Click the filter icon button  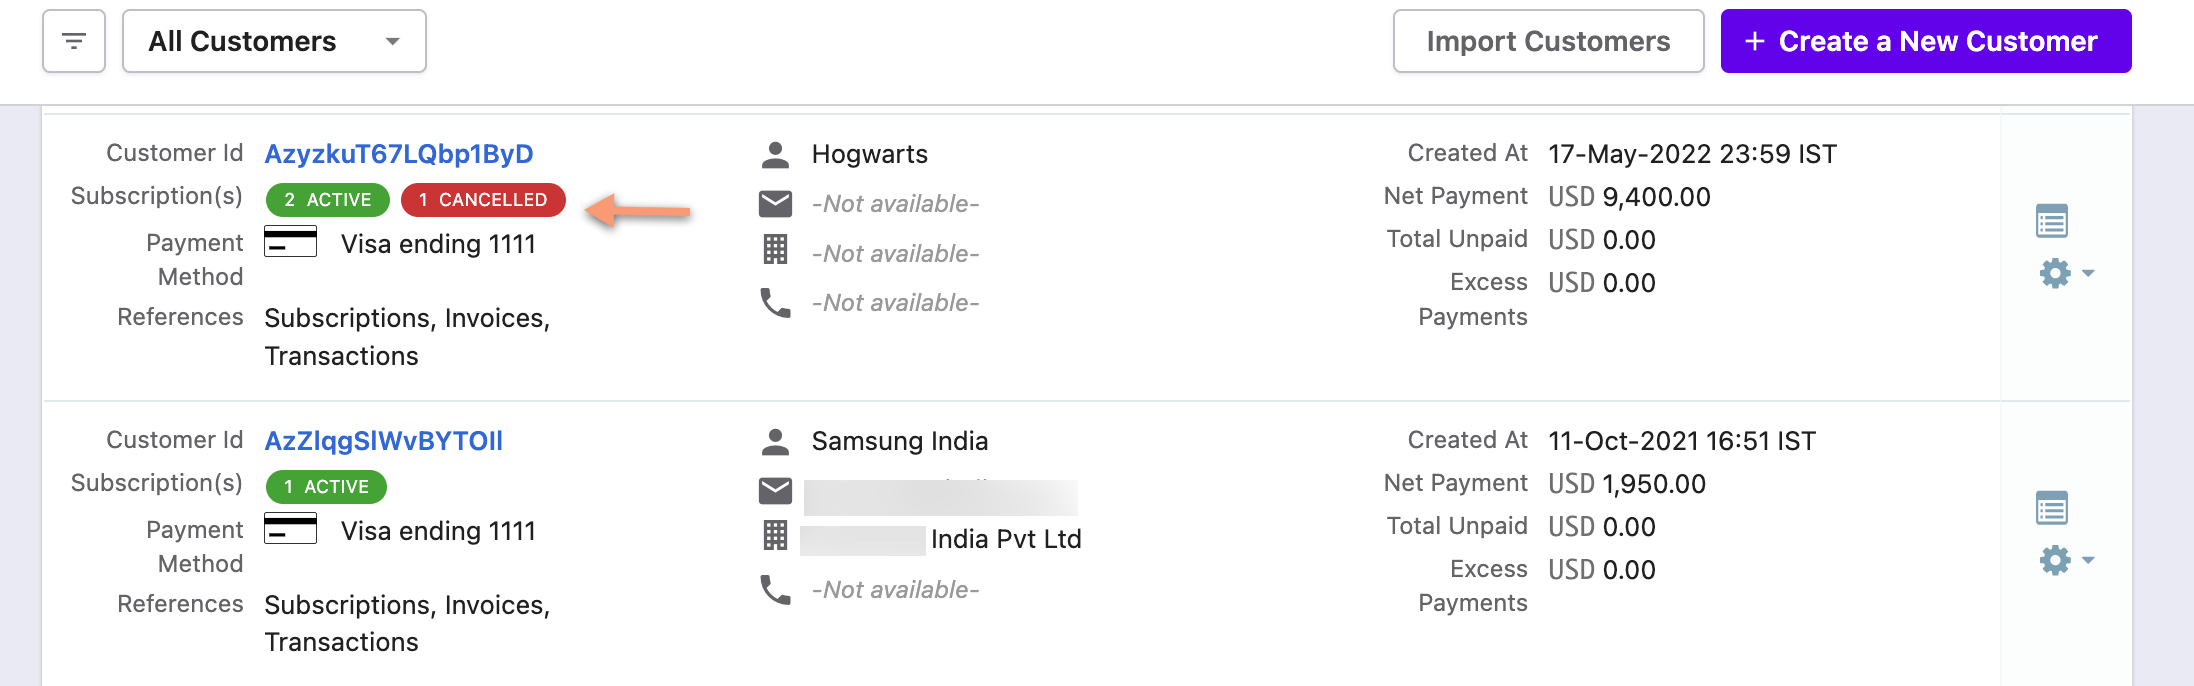[x=74, y=41]
